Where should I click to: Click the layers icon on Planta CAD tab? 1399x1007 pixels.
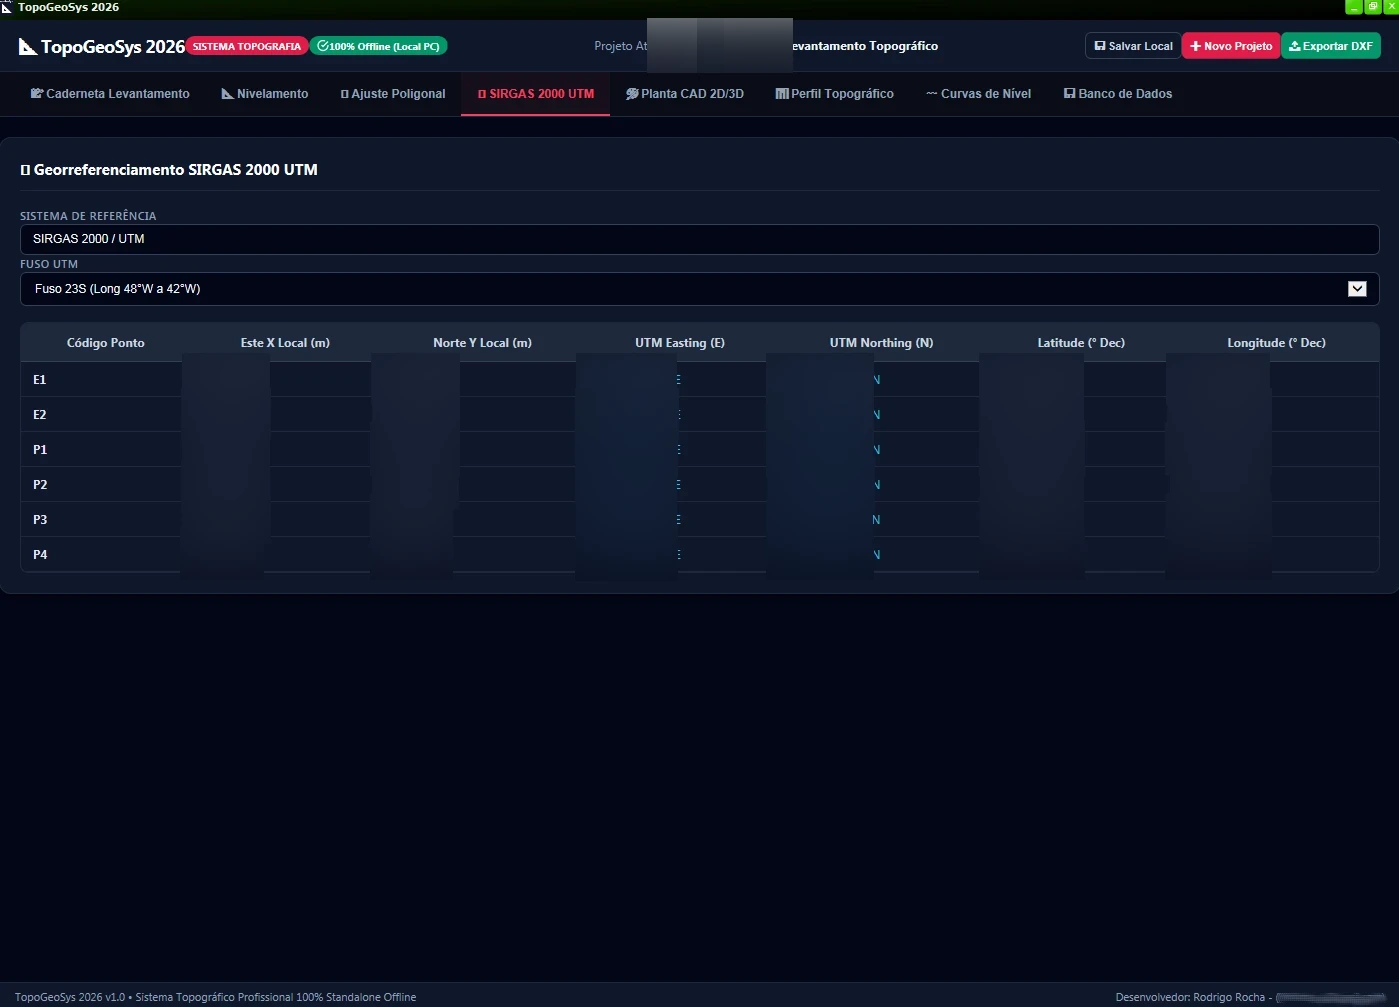click(632, 94)
